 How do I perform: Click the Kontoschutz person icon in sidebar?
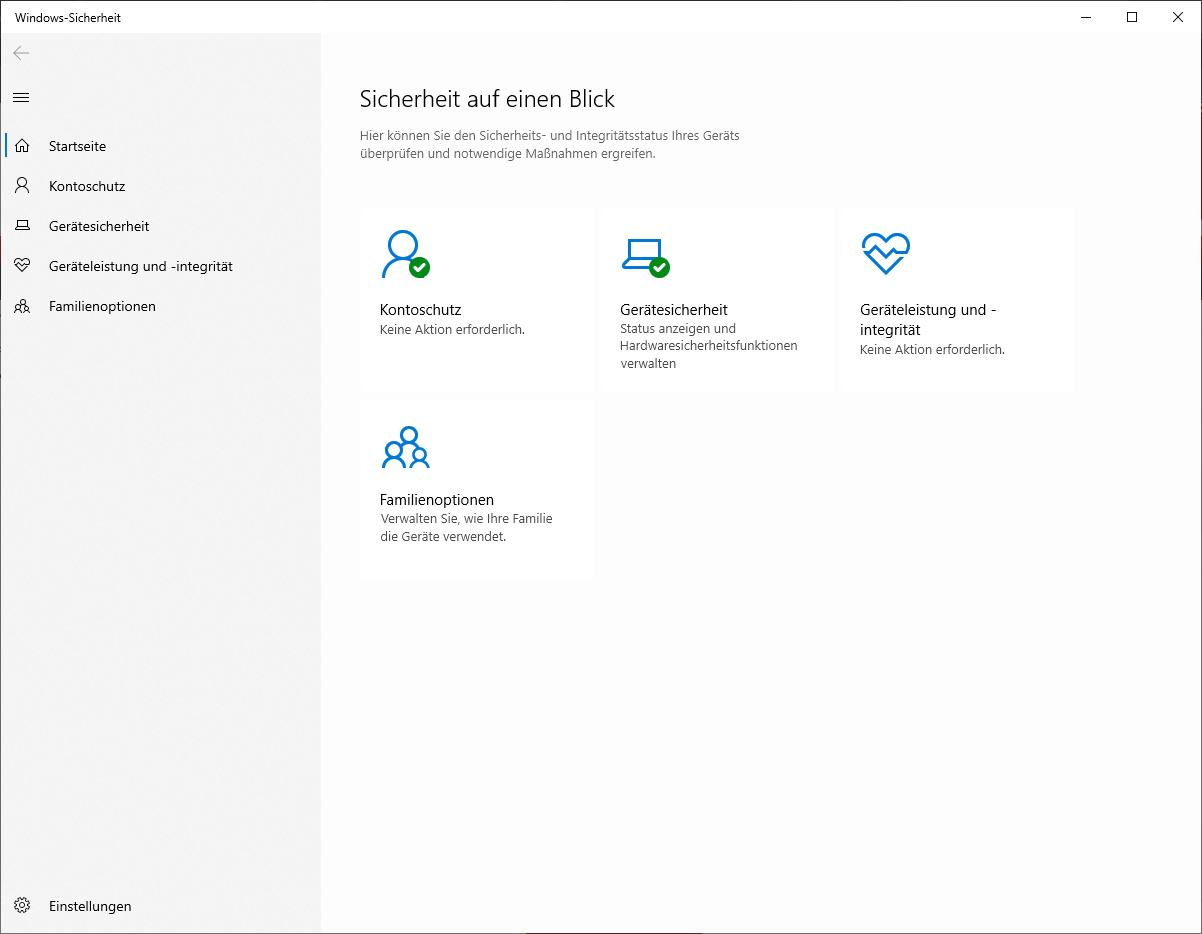22,186
